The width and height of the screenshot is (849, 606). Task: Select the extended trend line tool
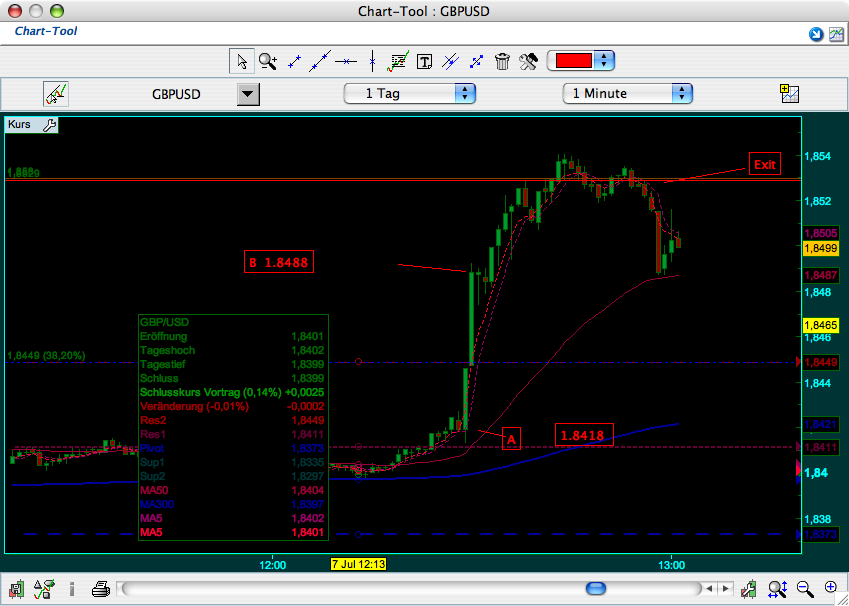coord(319,61)
